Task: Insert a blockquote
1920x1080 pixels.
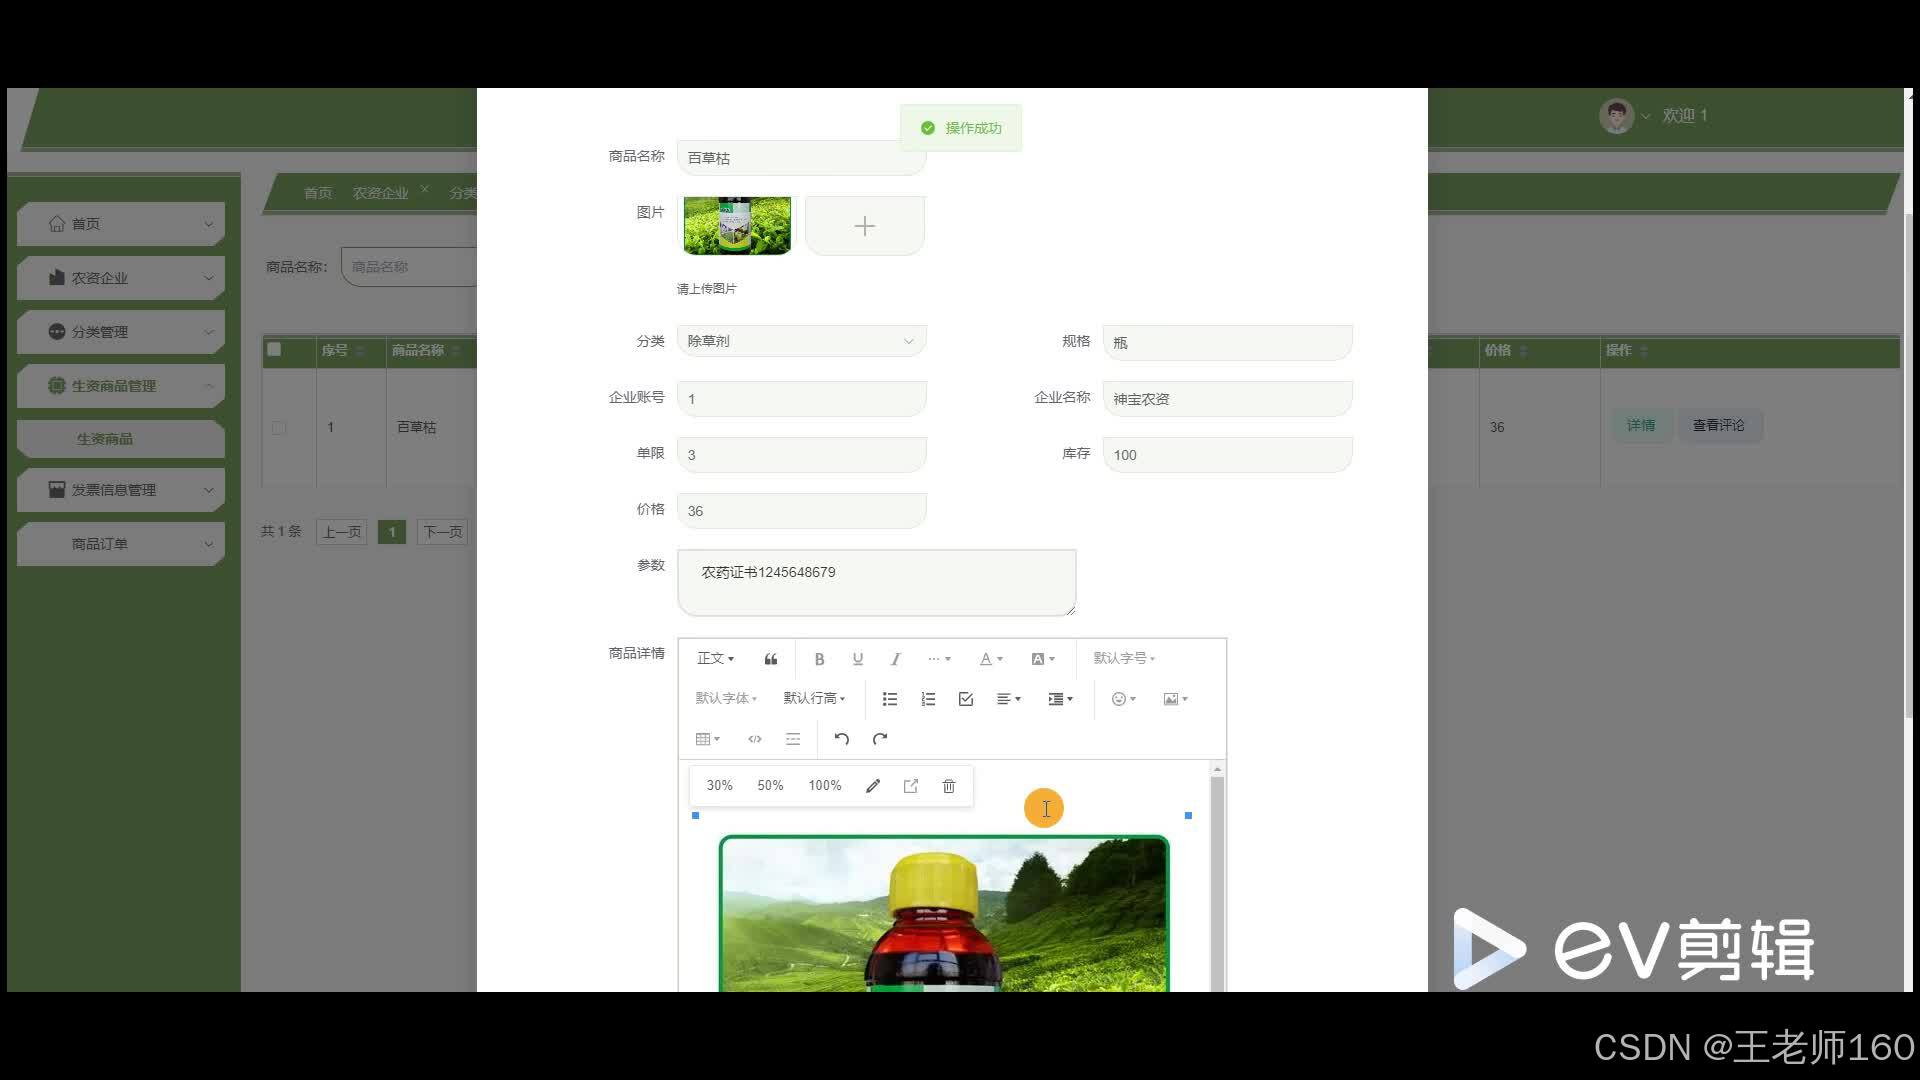Action: tap(770, 659)
